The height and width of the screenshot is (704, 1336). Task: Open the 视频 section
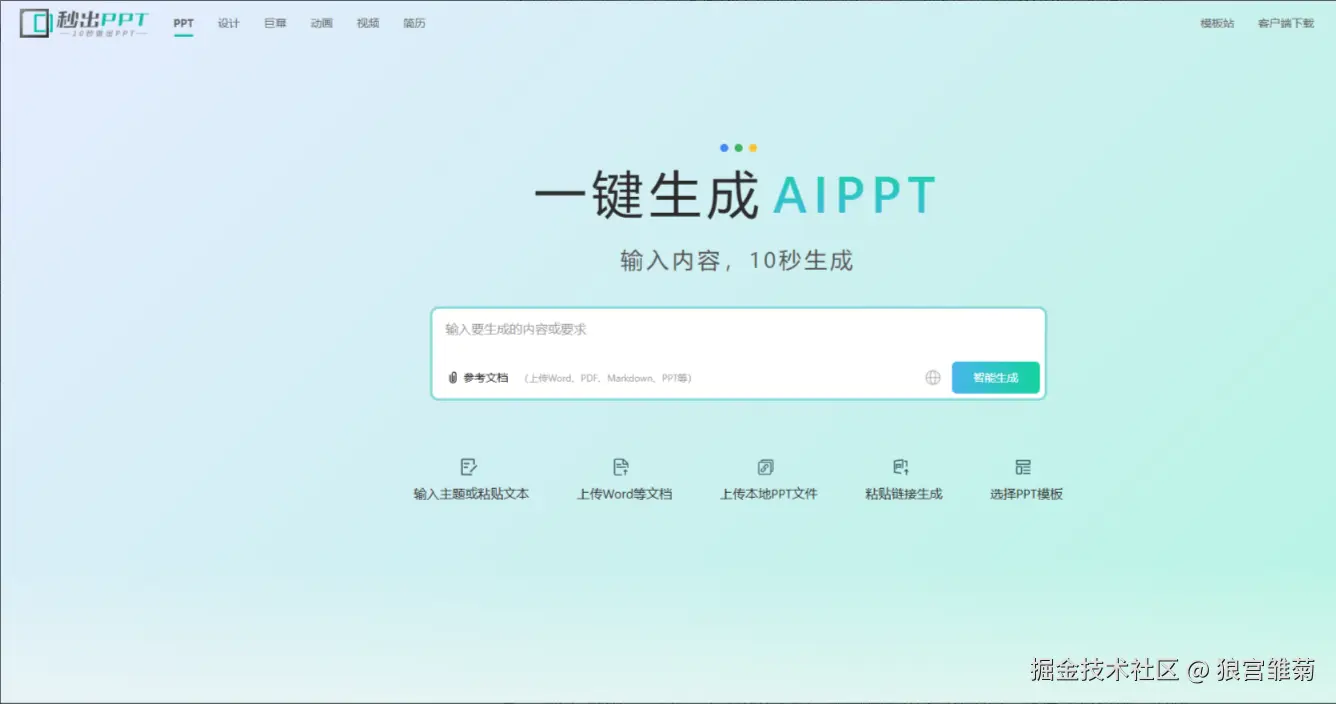[x=367, y=23]
